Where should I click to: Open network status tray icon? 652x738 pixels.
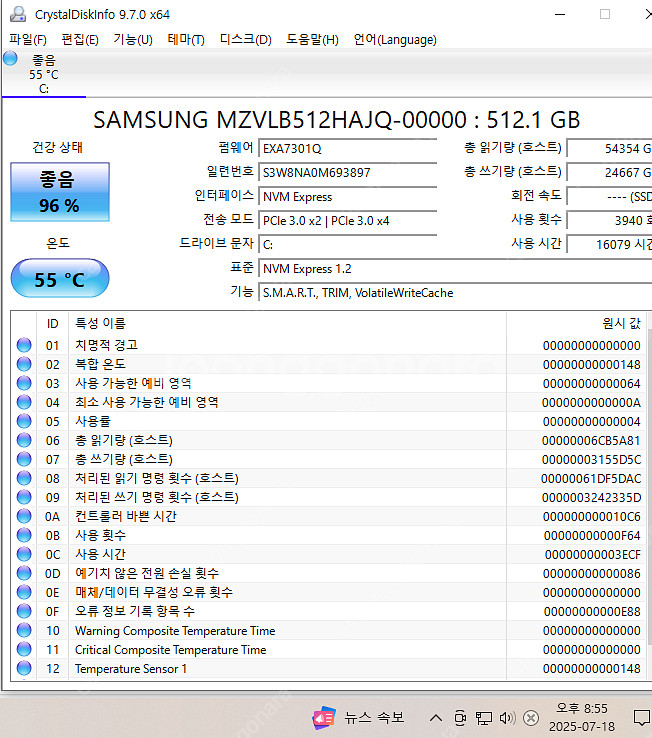483,718
